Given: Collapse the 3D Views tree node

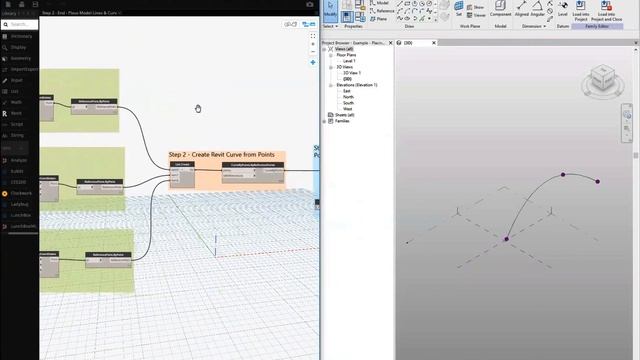Looking at the screenshot, I should pyautogui.click(x=331, y=67).
